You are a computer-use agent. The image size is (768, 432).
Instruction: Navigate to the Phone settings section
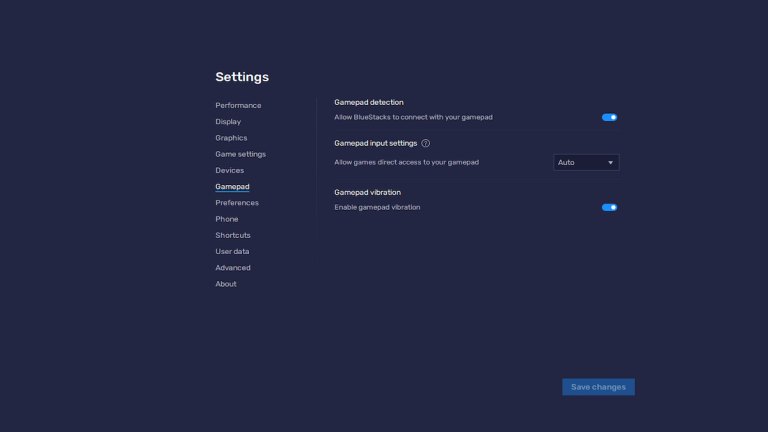point(227,219)
